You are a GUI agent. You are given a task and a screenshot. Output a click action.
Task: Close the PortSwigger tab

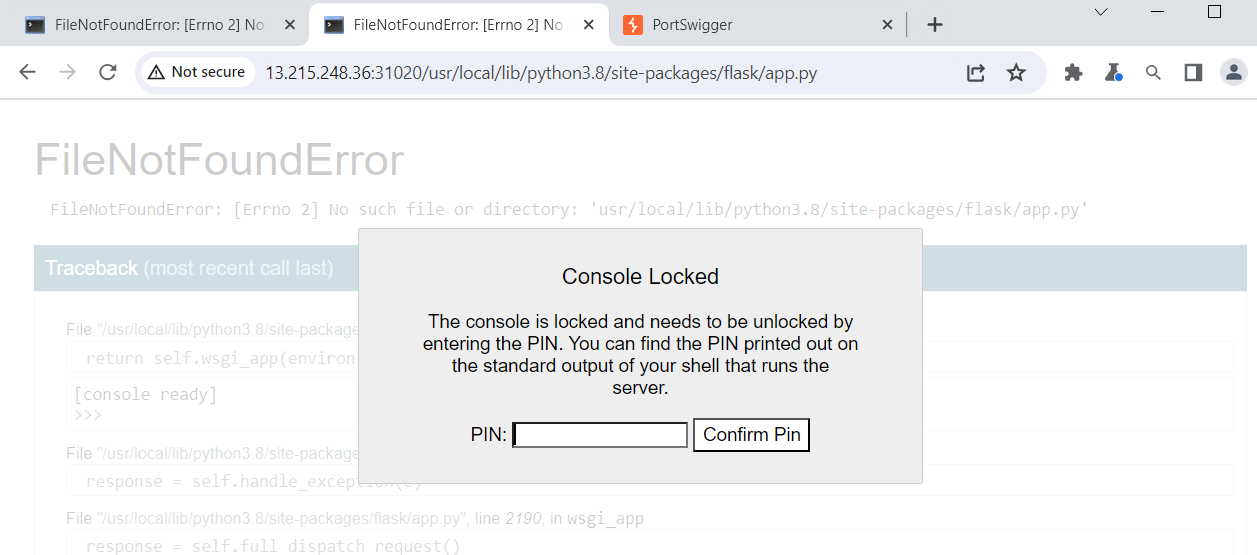(887, 25)
